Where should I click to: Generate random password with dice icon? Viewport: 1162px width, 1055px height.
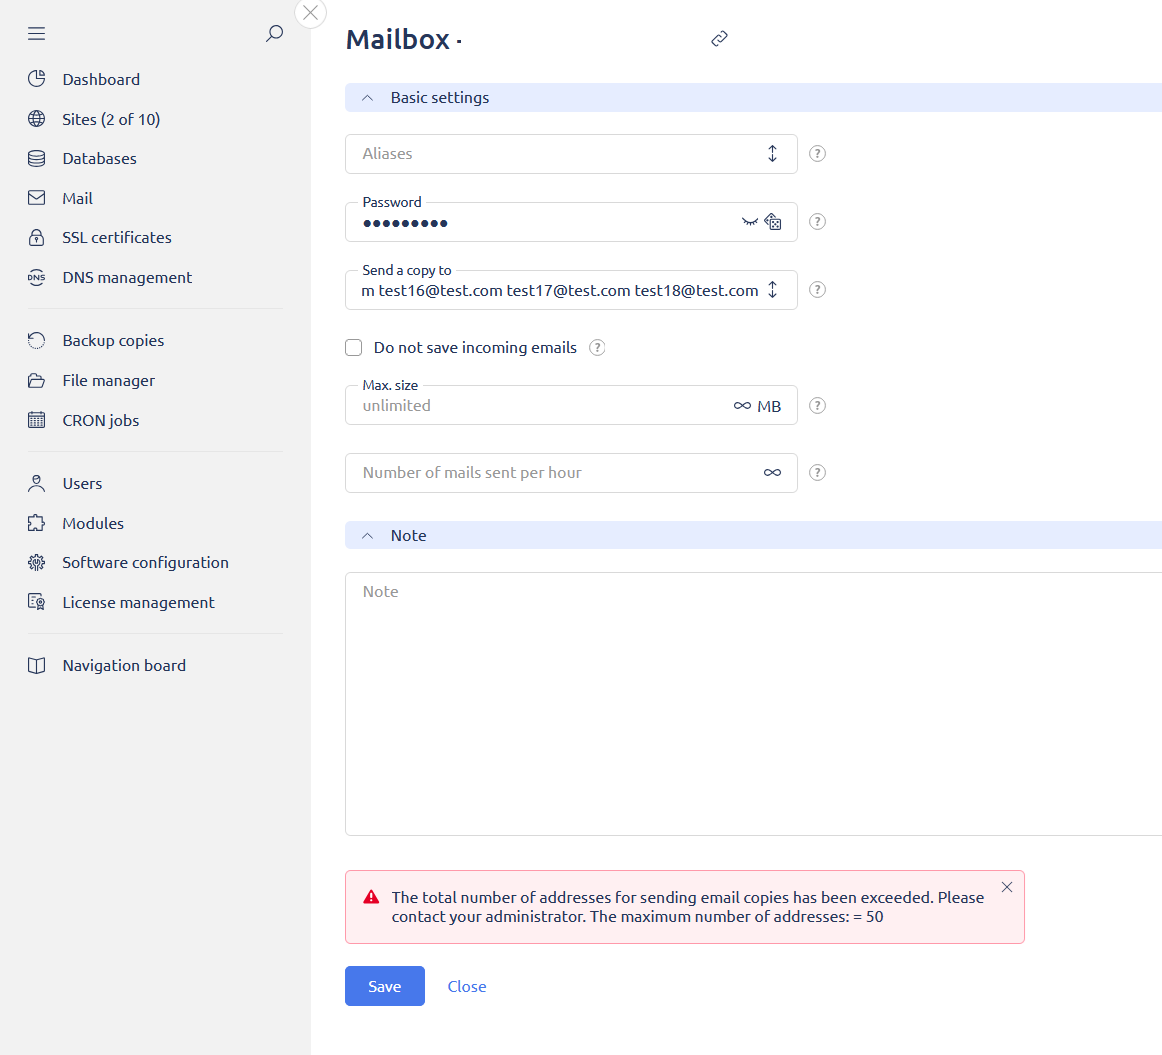[x=773, y=222]
